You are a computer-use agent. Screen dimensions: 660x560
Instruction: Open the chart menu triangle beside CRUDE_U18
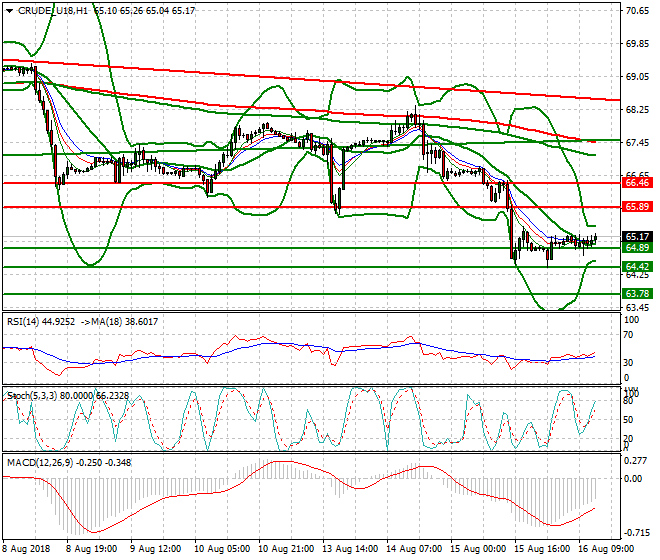[9, 11]
